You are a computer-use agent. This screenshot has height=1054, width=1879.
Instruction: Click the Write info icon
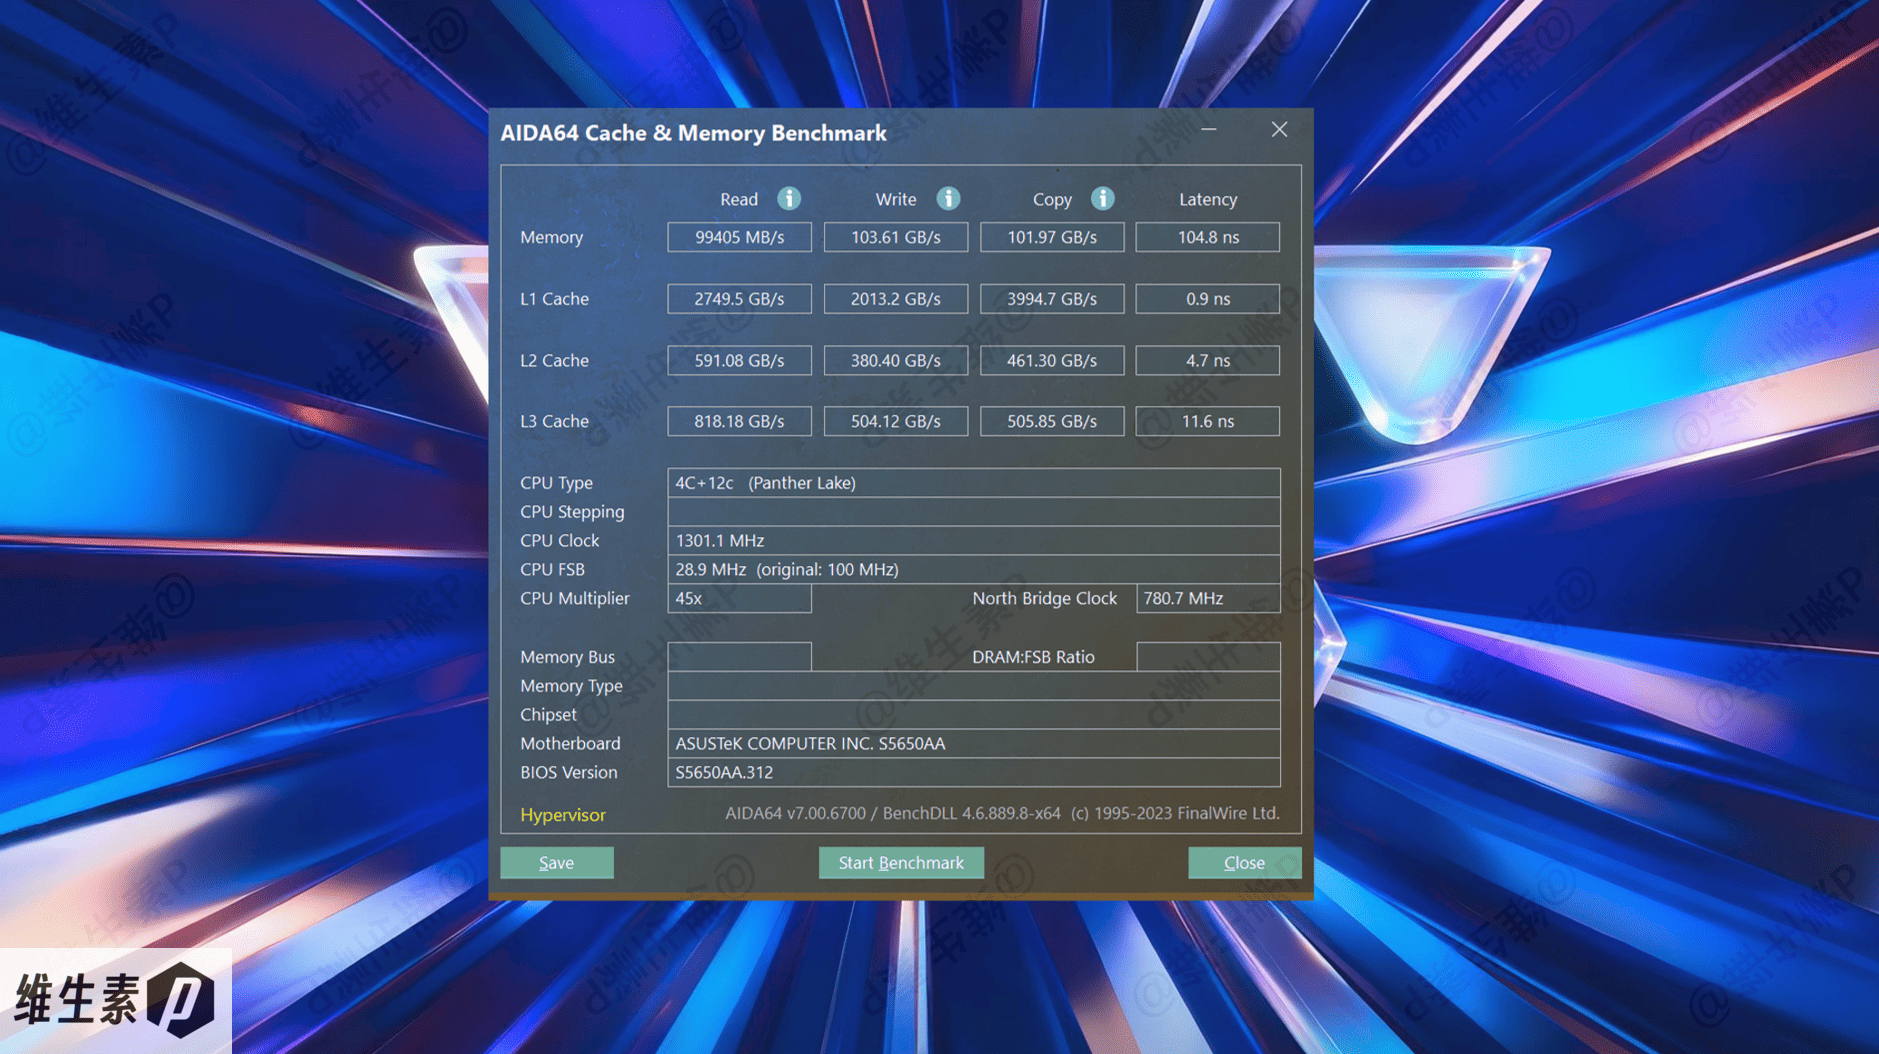[x=948, y=199]
